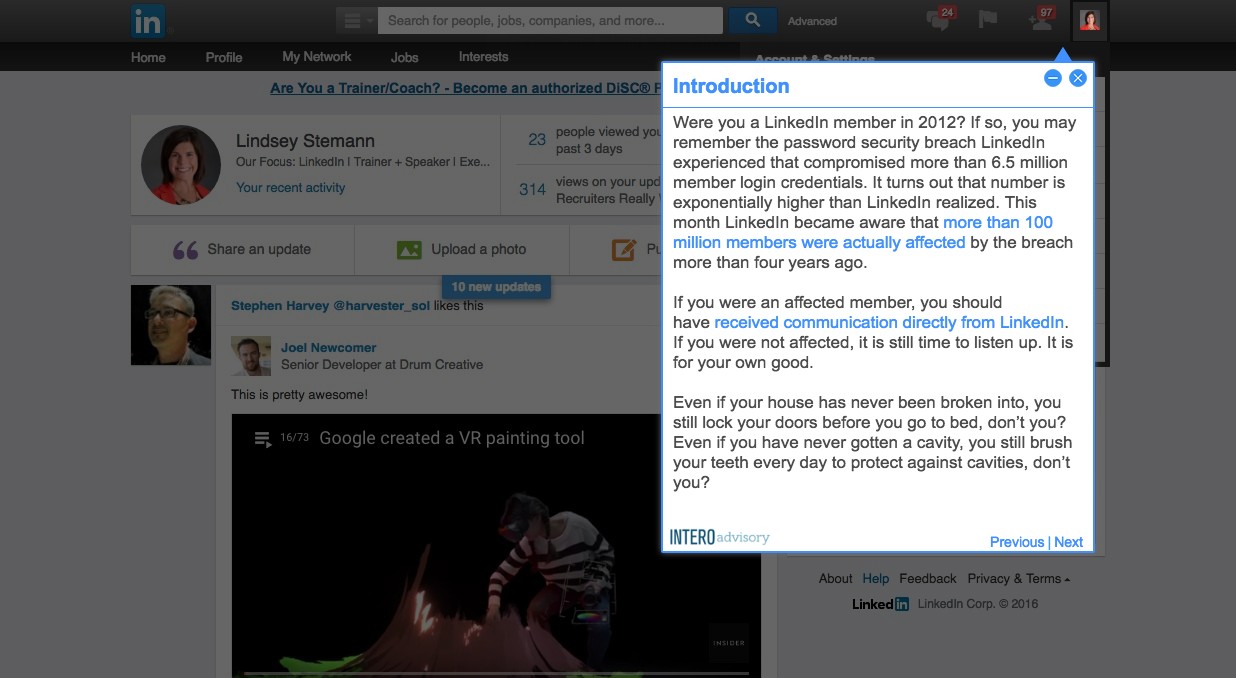This screenshot has height=678, width=1236.
Task: Play the Google VR painting tool video
Action: click(x=496, y=546)
